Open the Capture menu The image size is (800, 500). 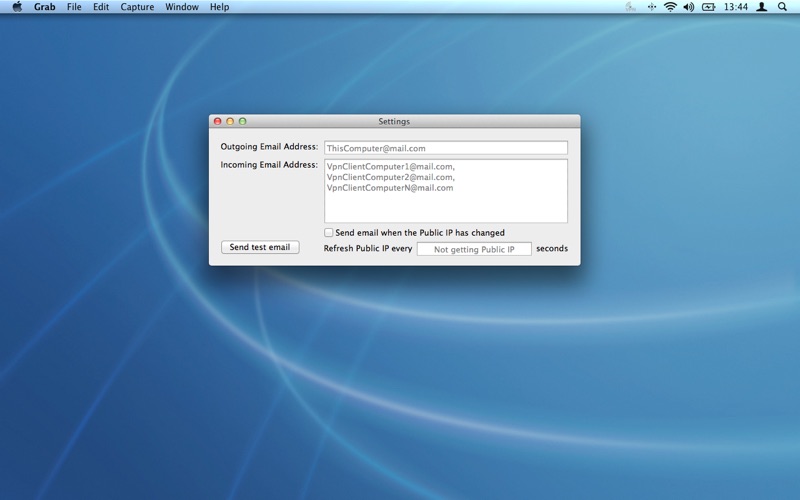pos(137,7)
